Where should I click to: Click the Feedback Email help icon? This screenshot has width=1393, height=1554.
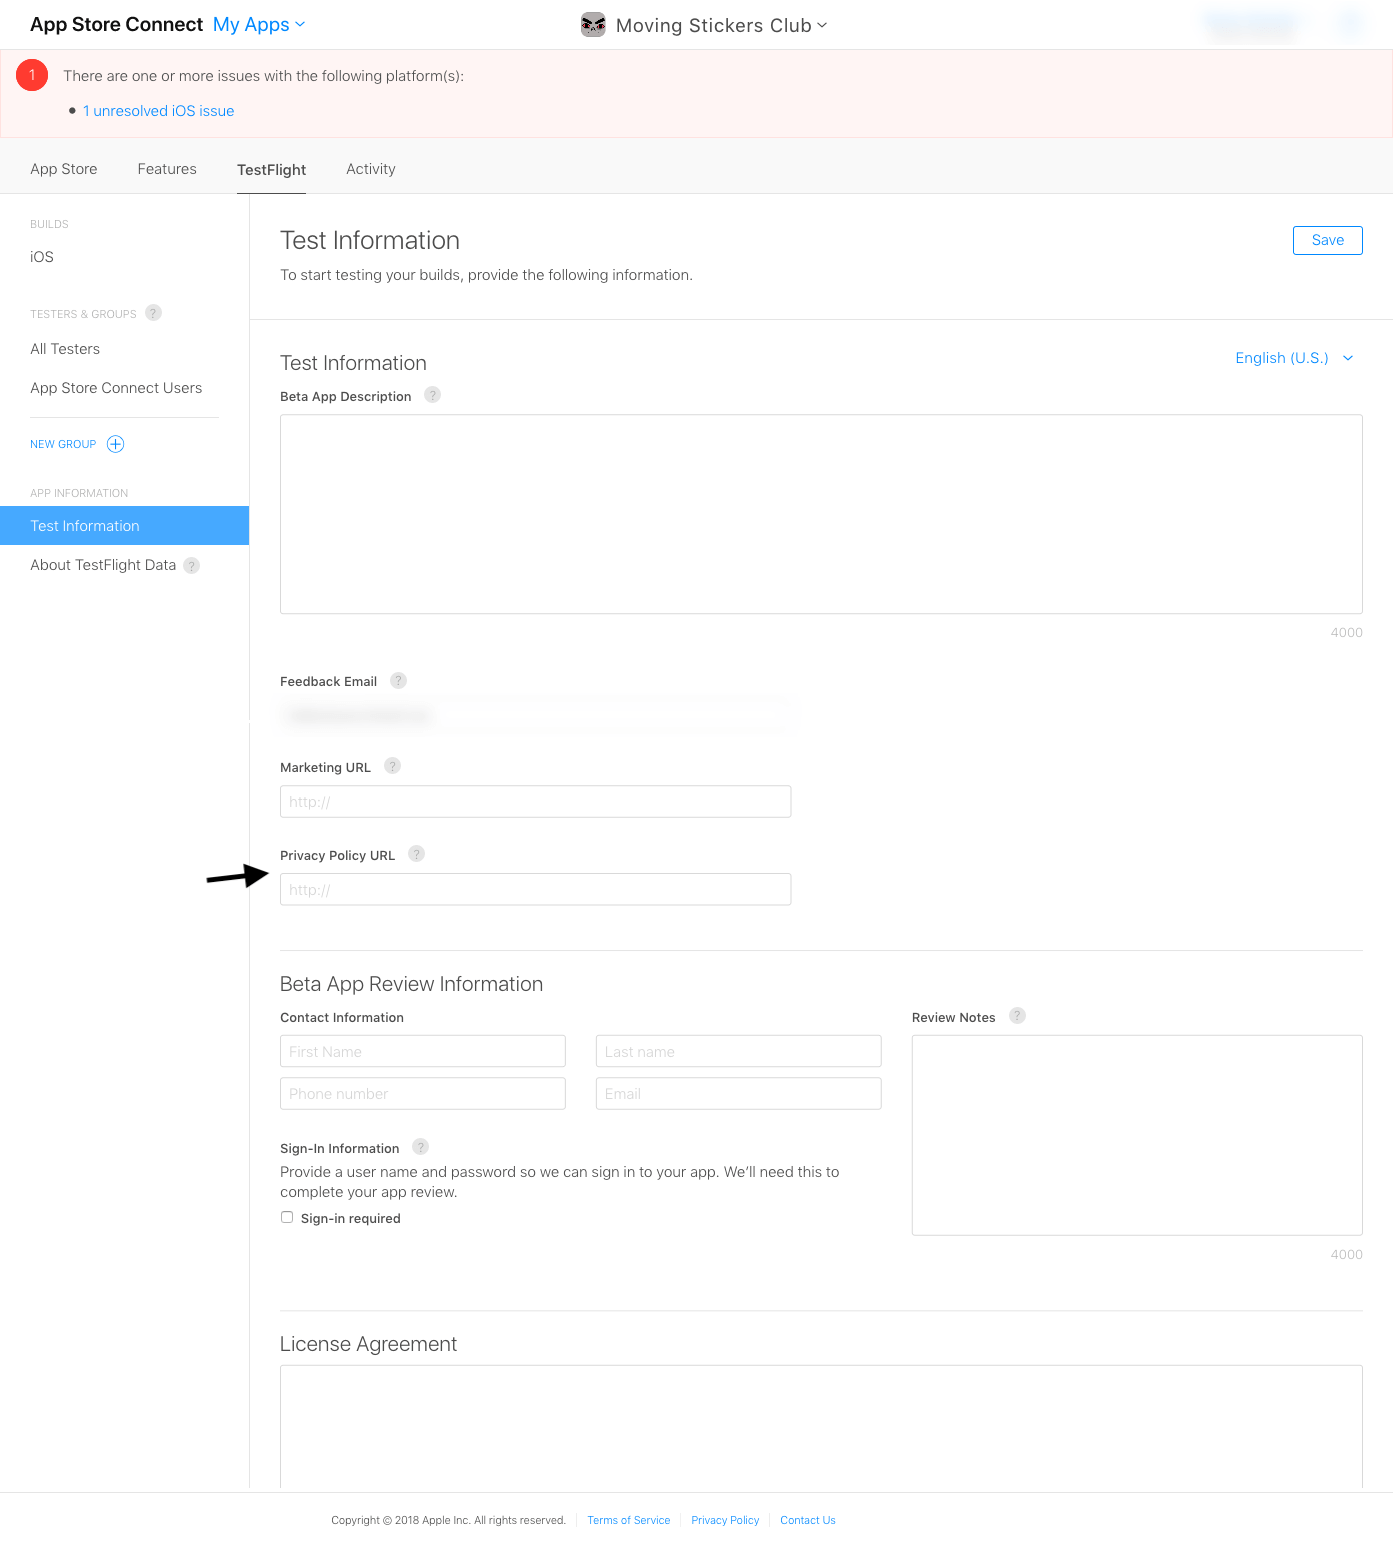[398, 680]
